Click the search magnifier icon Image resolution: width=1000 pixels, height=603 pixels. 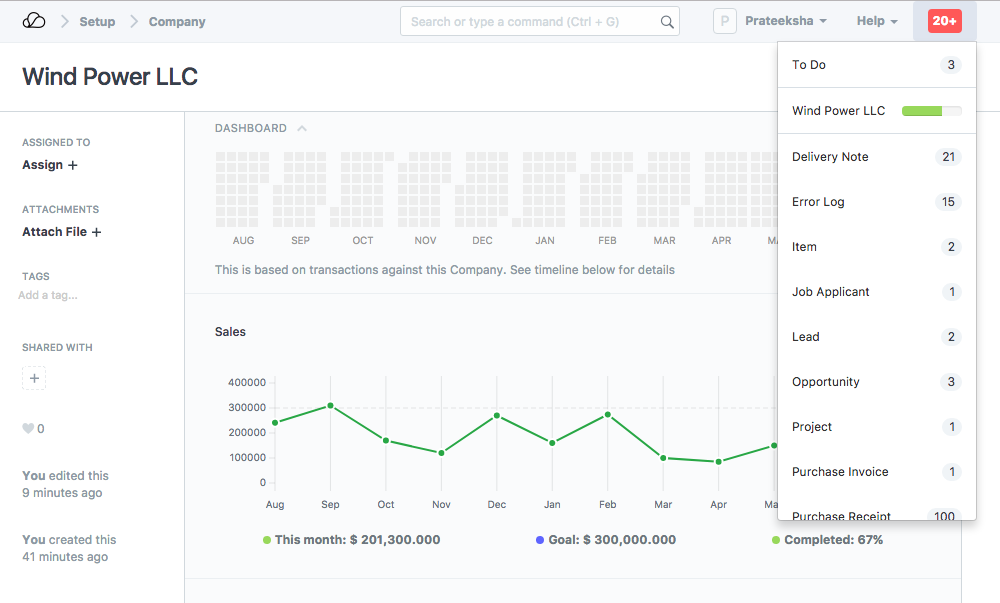click(x=667, y=22)
